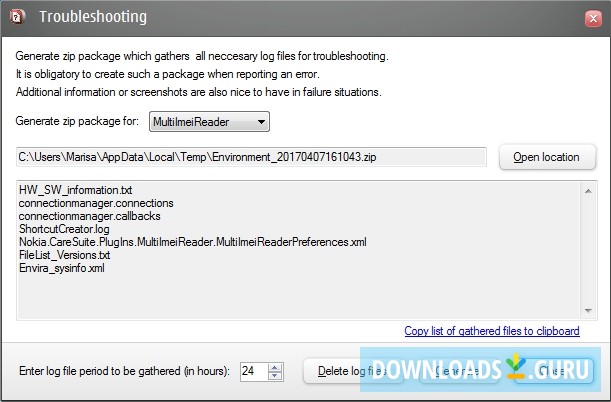611x402 pixels.
Task: Click the file list scroll up arrow
Action: click(x=588, y=191)
